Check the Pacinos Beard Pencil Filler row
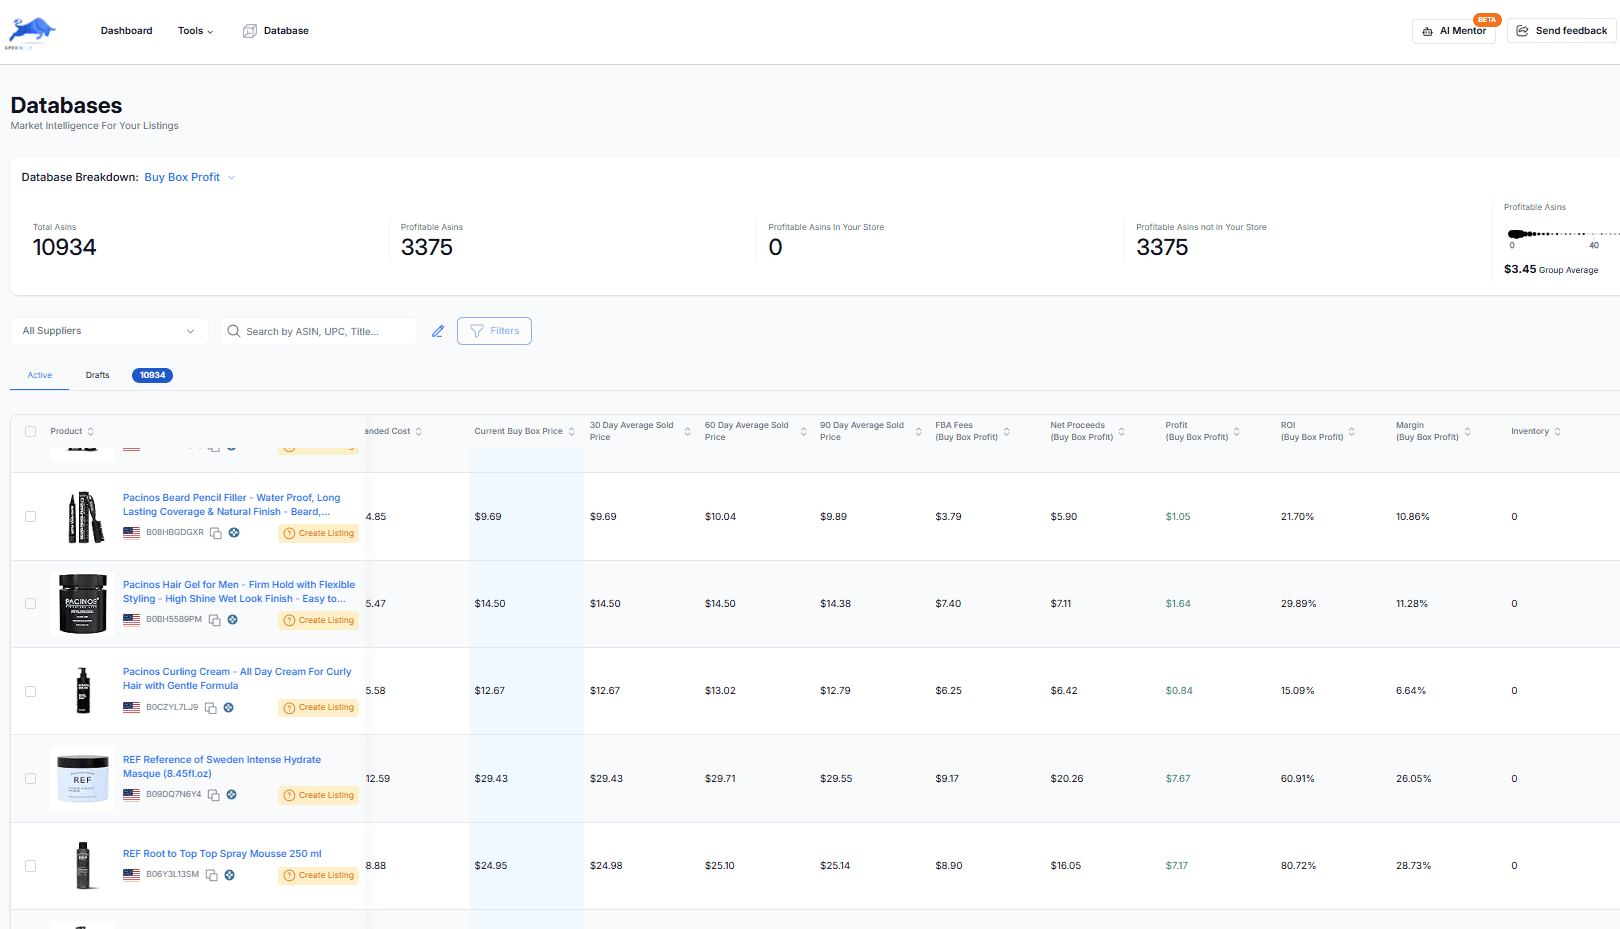Viewport: 1620px width, 929px height. (30, 517)
